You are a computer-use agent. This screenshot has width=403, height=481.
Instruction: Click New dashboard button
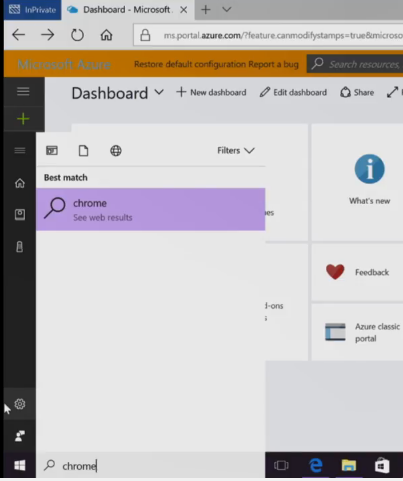(211, 92)
